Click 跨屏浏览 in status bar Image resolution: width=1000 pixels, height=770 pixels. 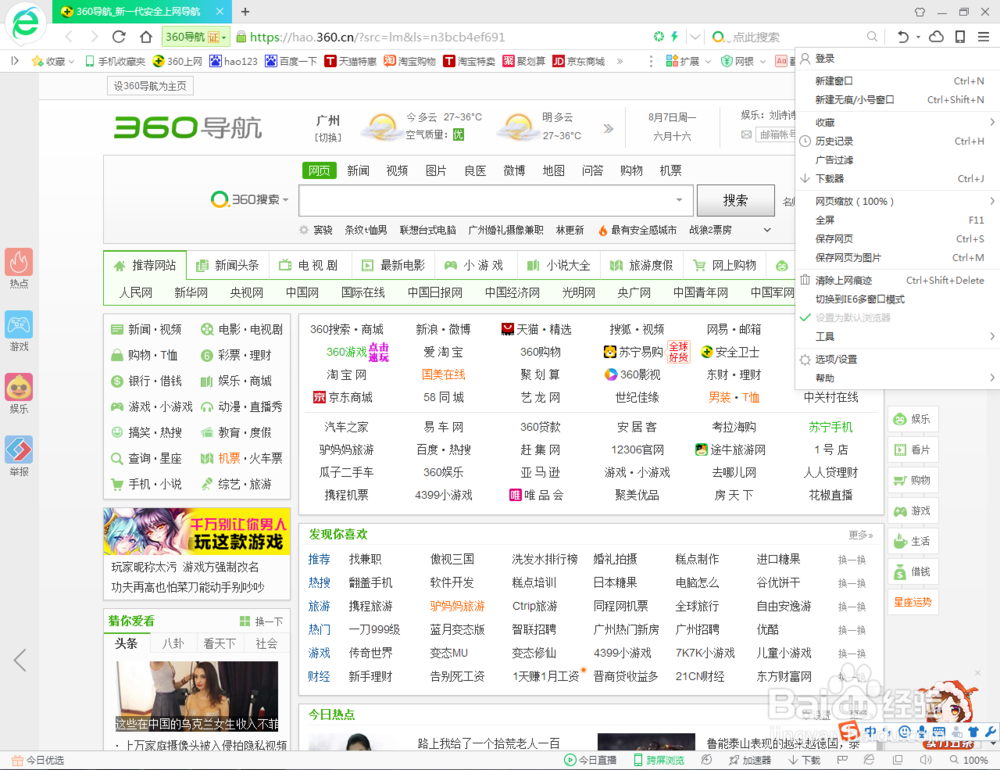[x=659, y=760]
